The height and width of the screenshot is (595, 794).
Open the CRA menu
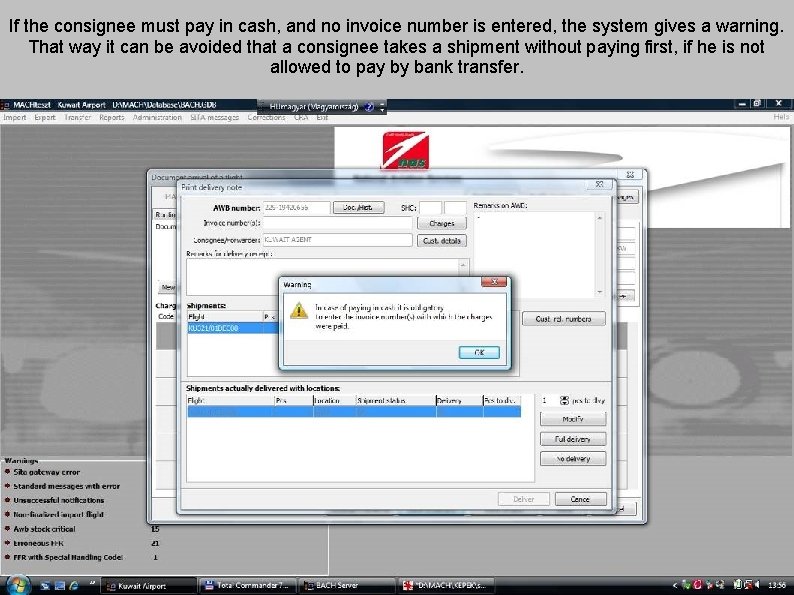click(301, 117)
